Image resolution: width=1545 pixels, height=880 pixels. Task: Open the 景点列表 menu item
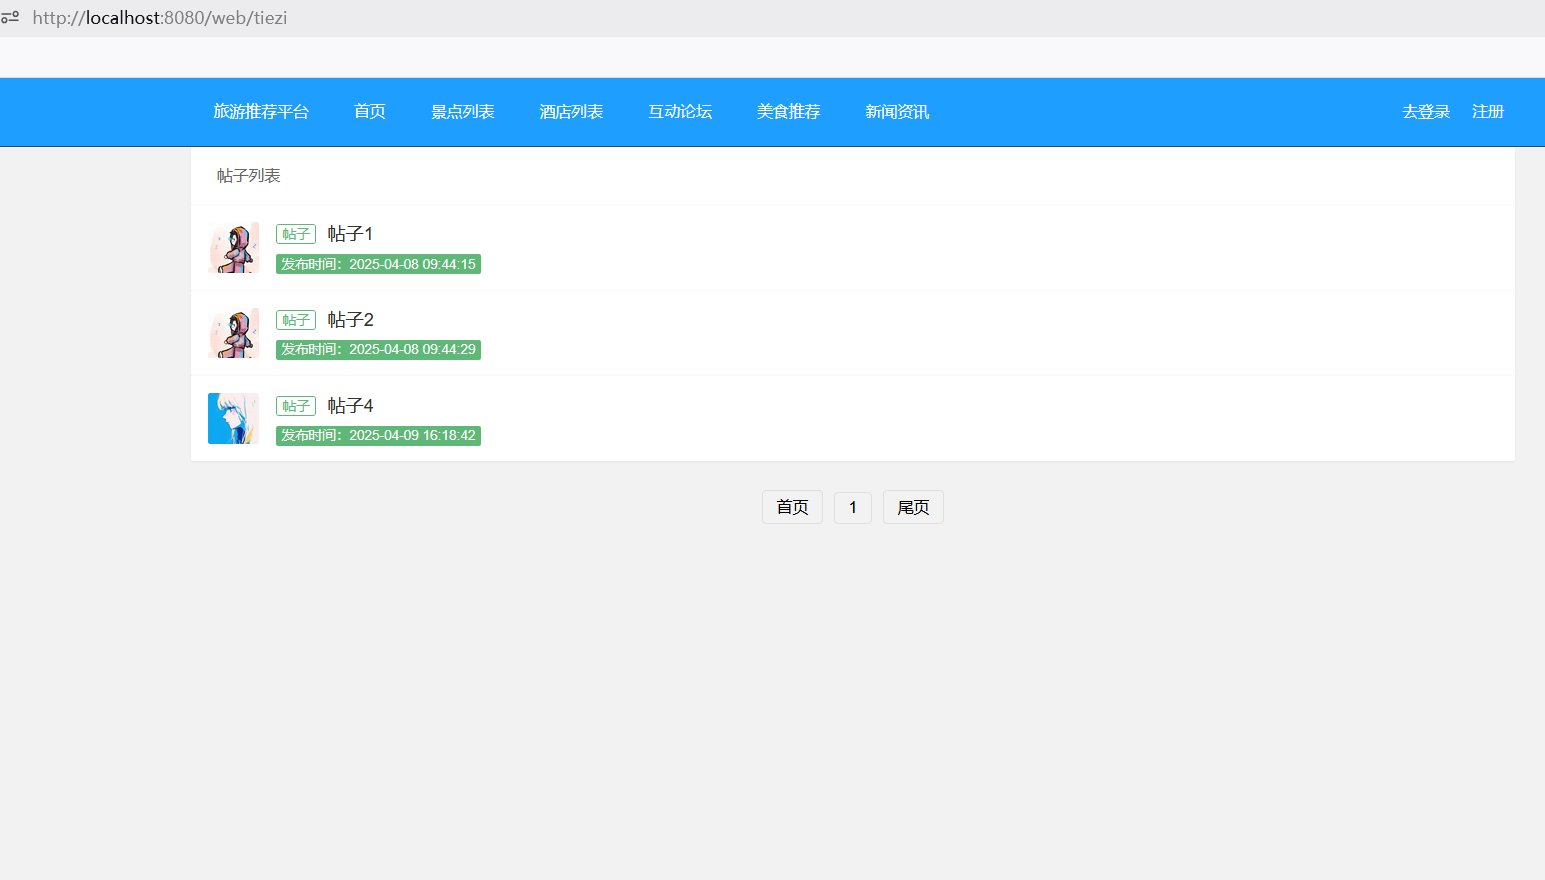coord(462,112)
